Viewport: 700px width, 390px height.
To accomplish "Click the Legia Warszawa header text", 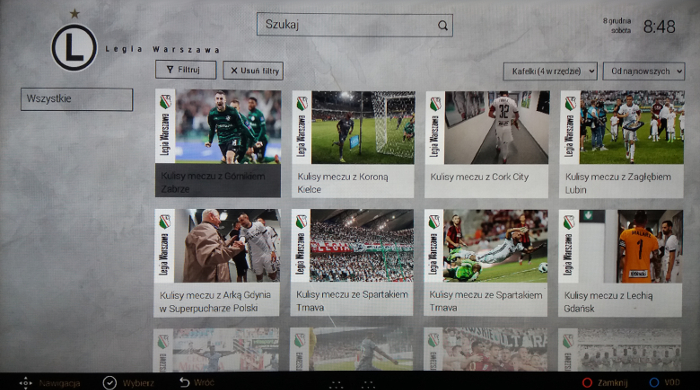I will [x=162, y=49].
